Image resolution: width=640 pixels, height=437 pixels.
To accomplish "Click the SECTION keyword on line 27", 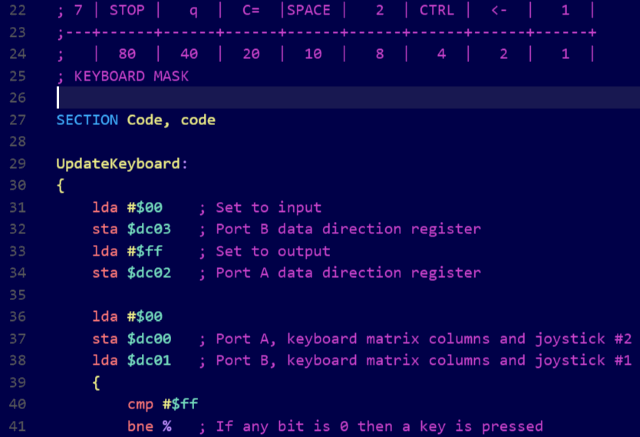I will pyautogui.click(x=87, y=120).
